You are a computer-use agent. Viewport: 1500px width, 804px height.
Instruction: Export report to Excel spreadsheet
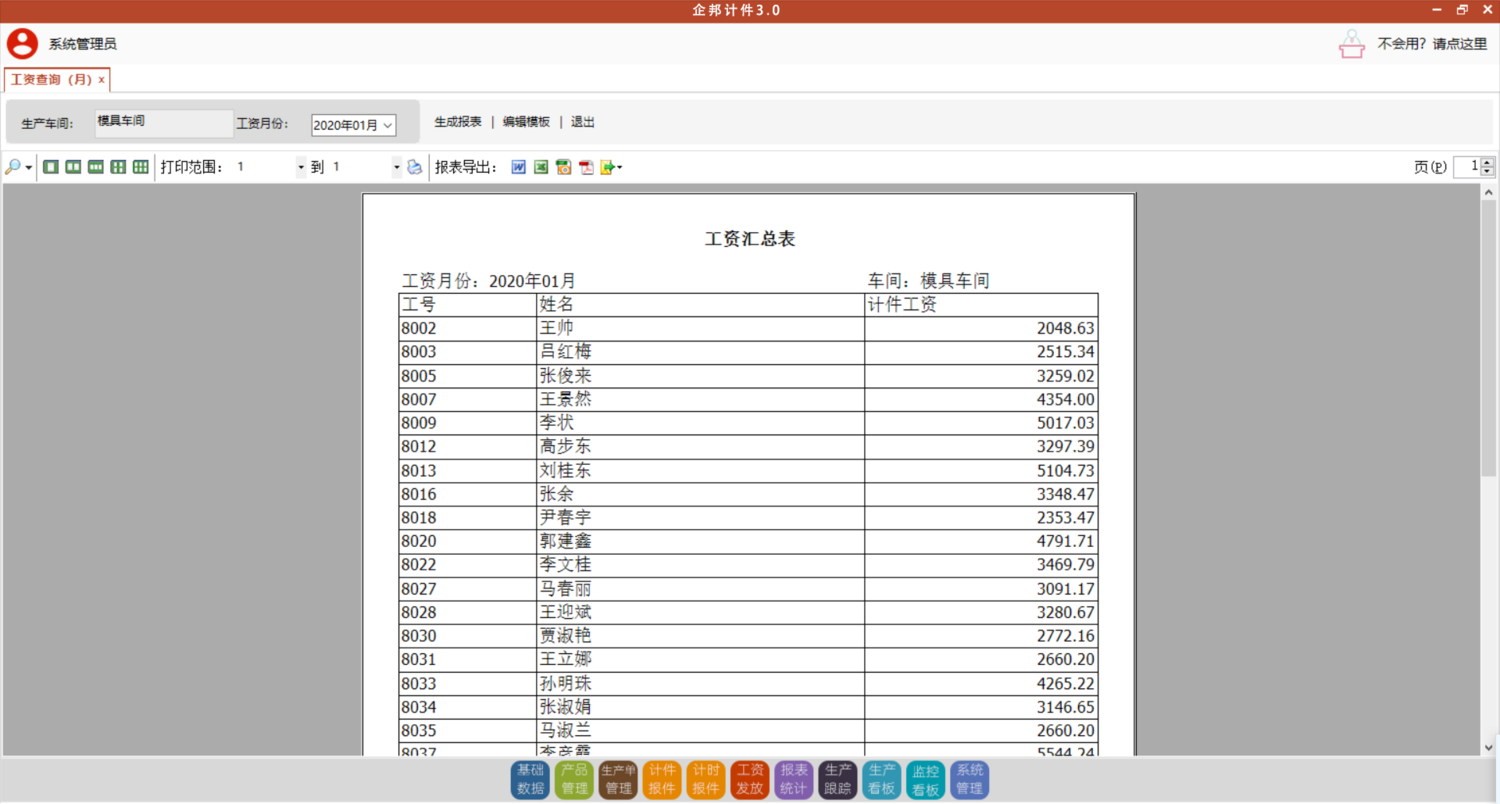pos(541,167)
